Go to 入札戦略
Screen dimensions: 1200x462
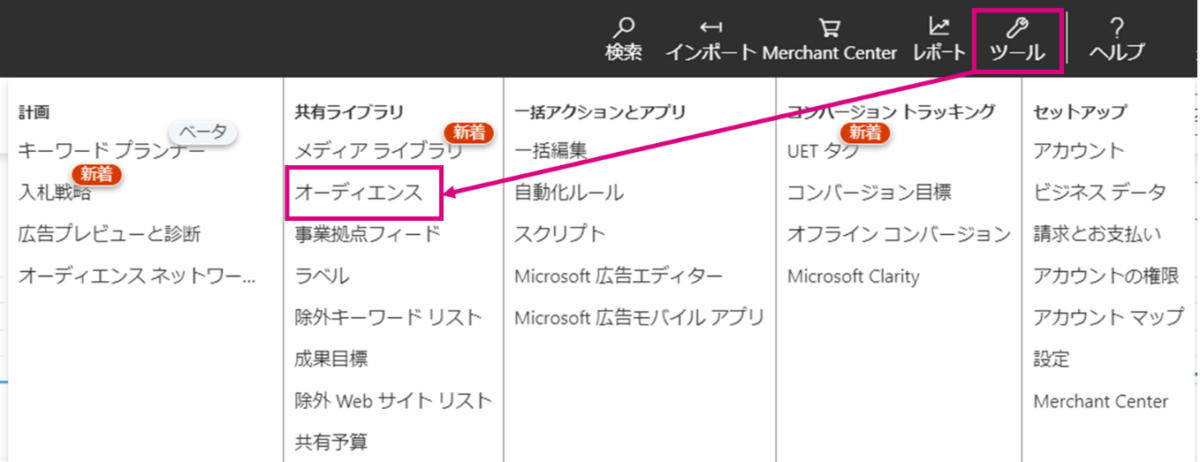[x=54, y=192]
